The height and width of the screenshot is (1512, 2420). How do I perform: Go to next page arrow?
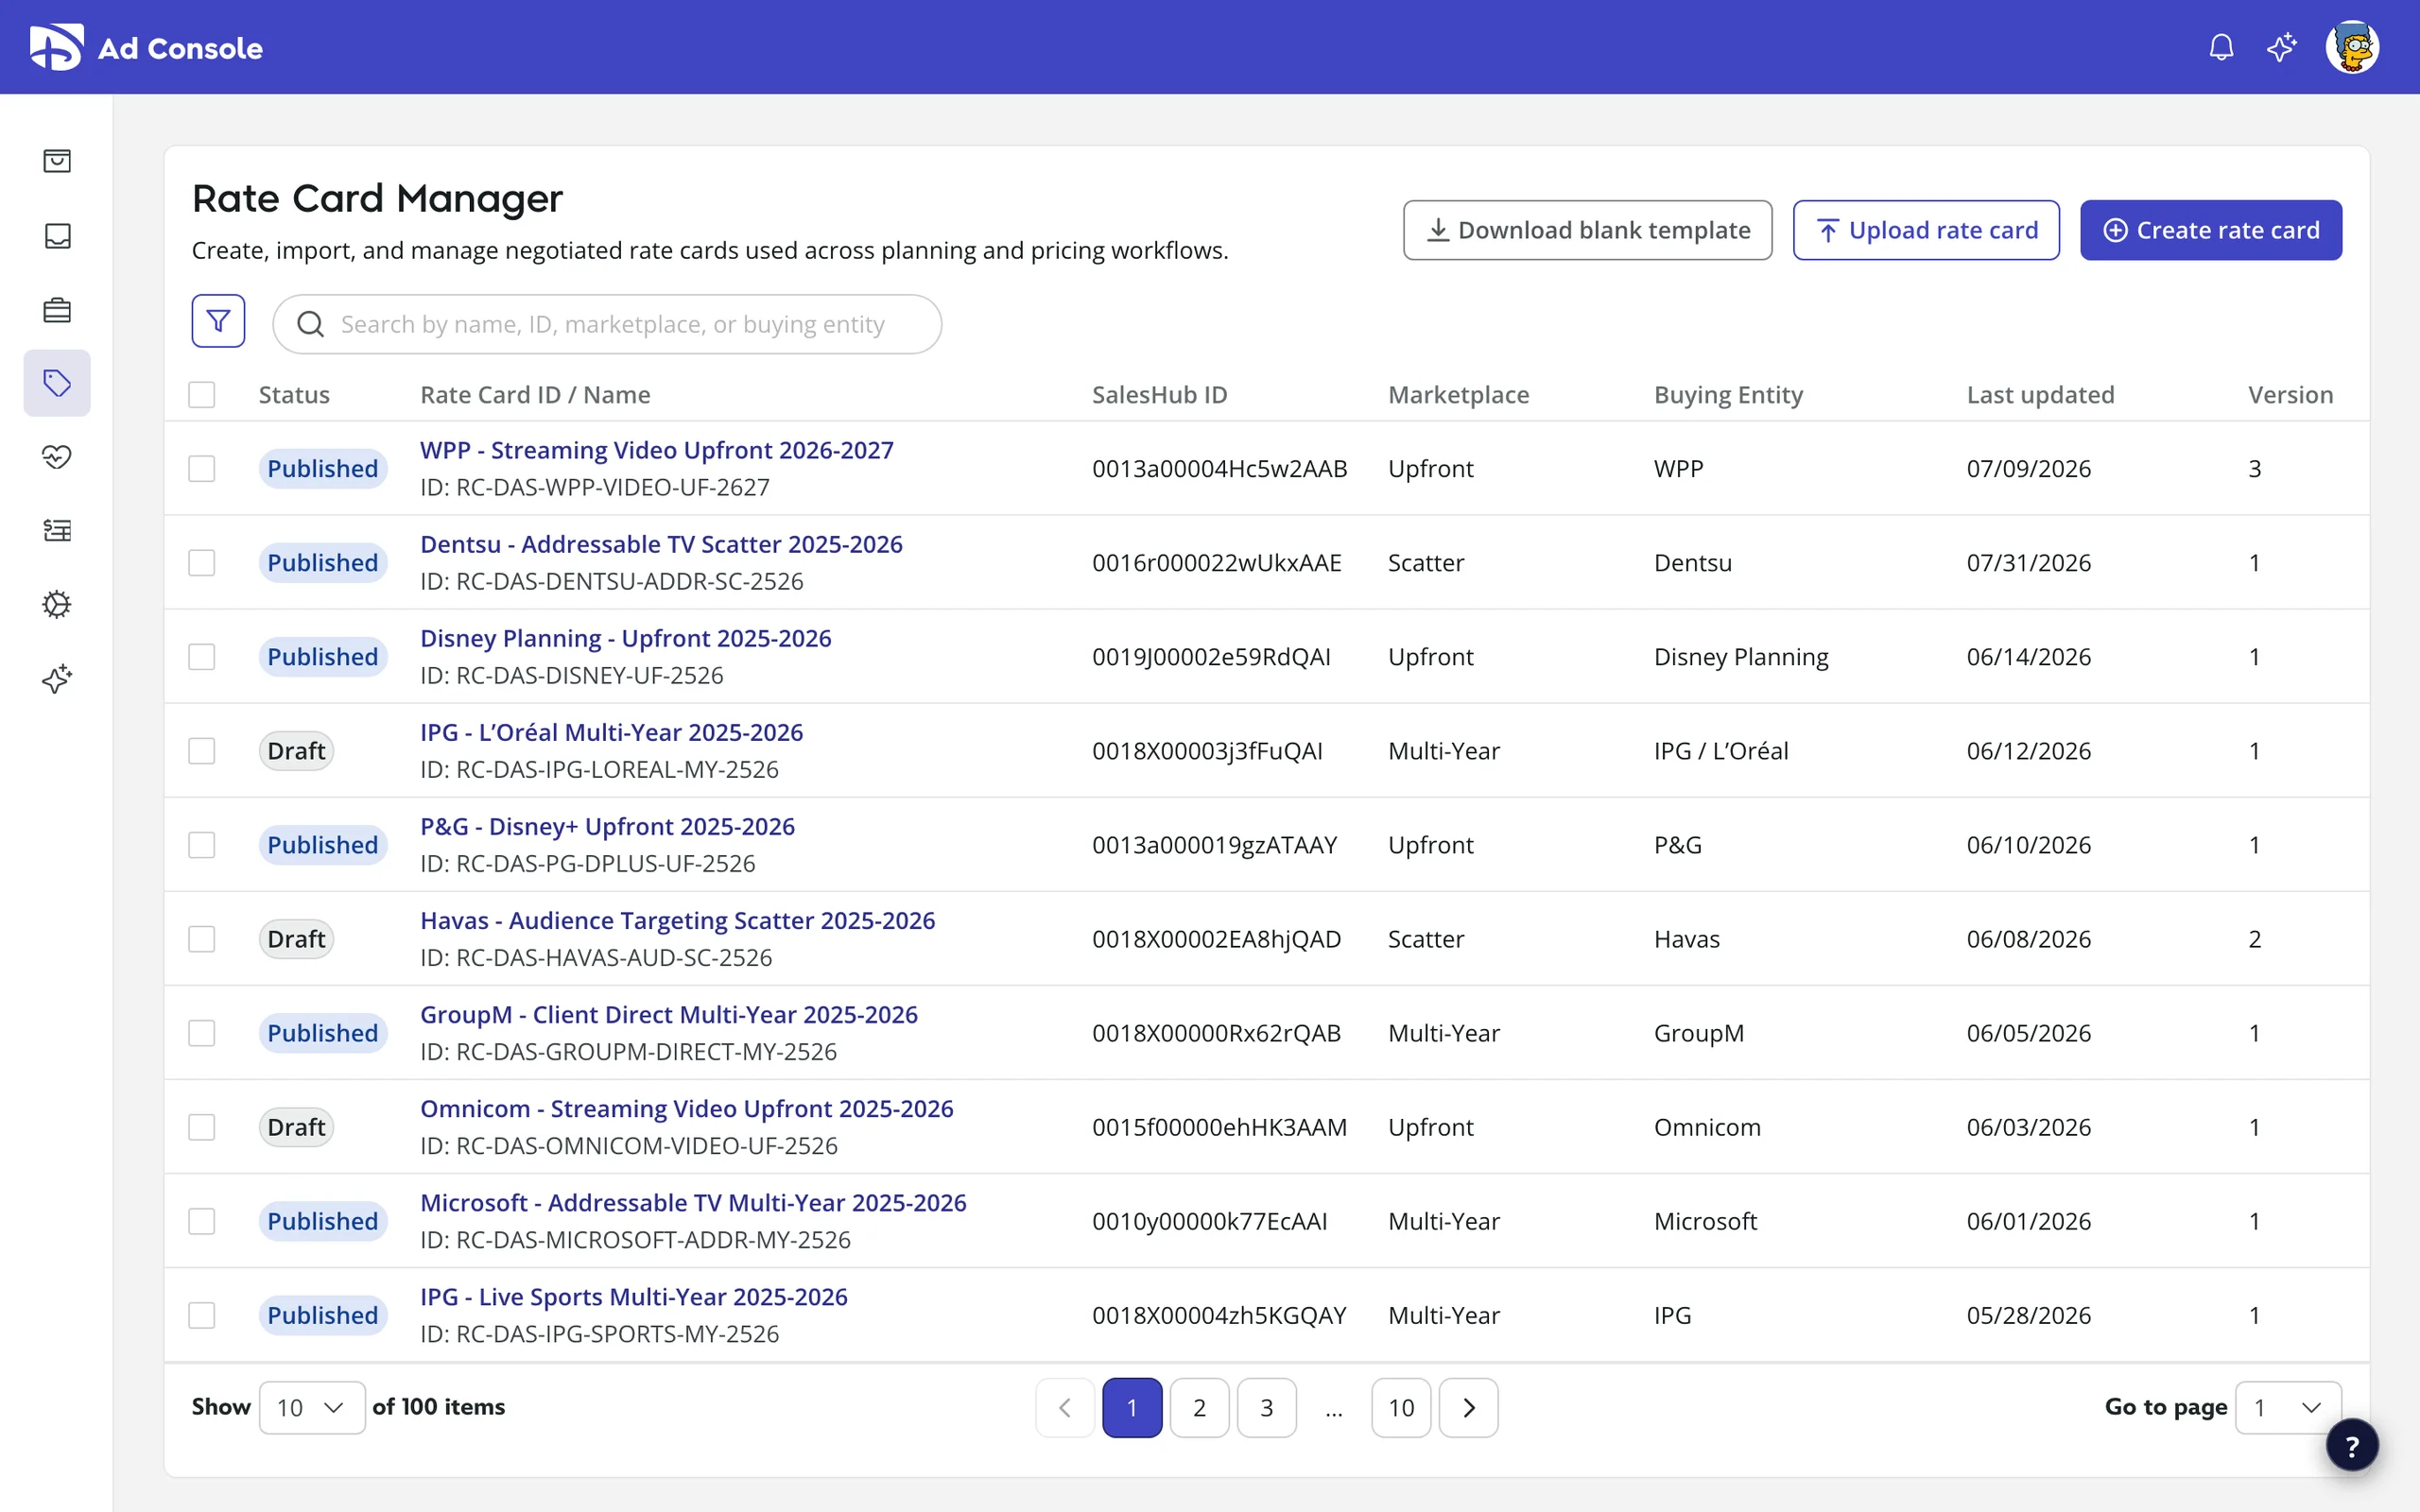click(x=1468, y=1408)
